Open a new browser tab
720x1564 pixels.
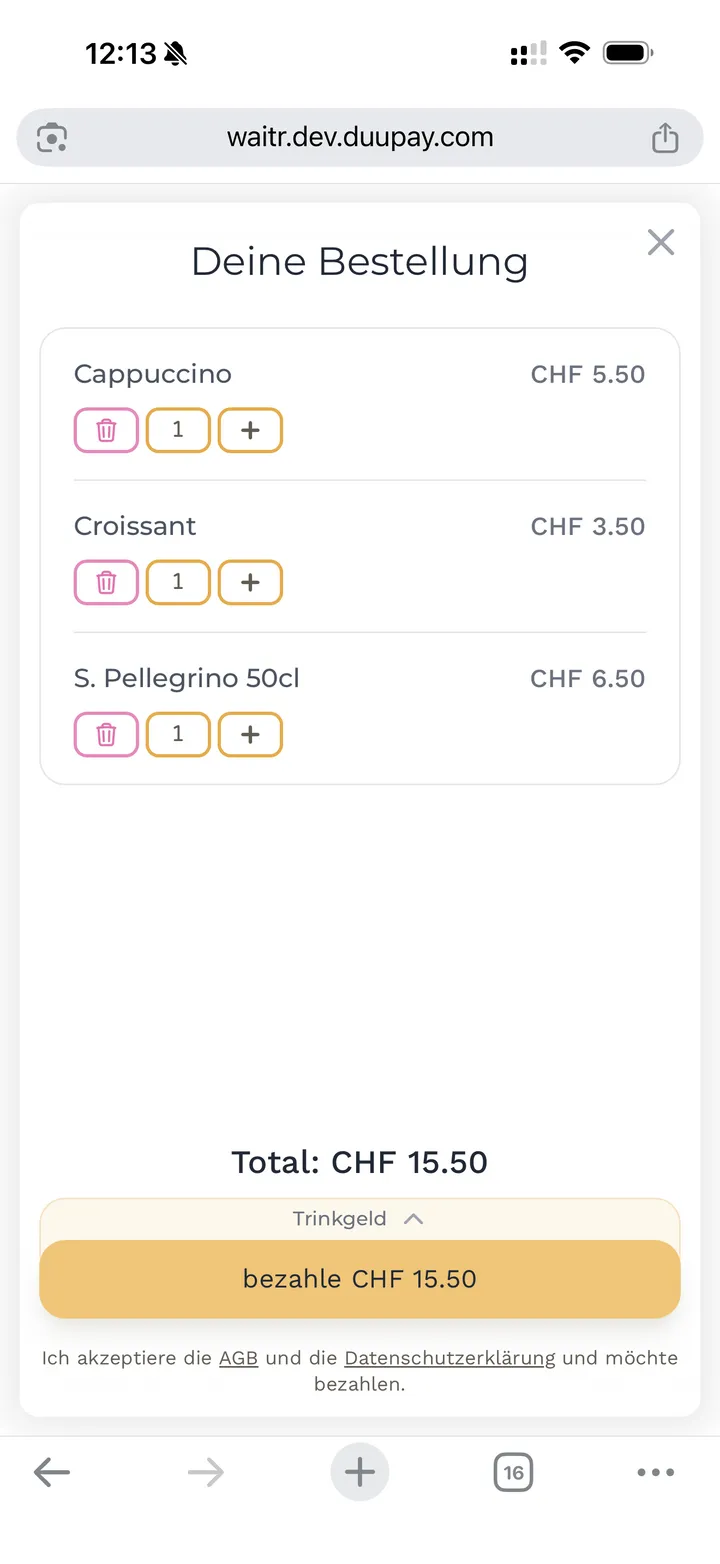click(360, 1472)
